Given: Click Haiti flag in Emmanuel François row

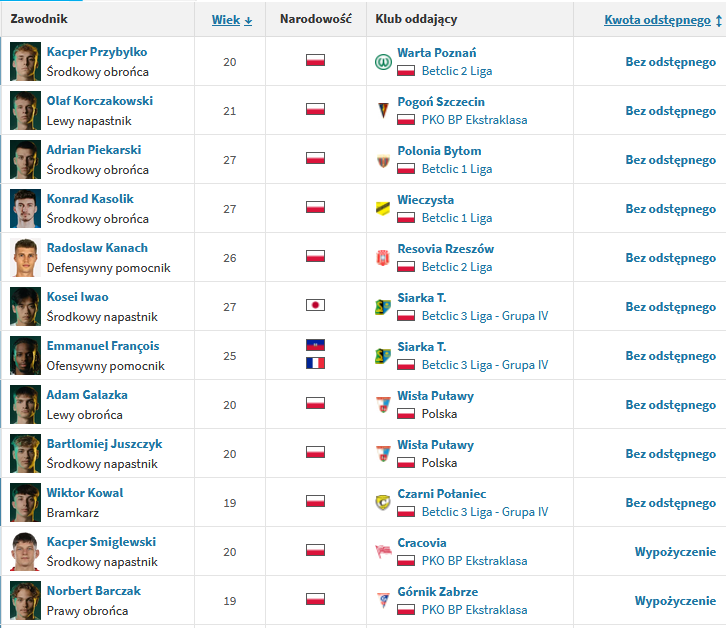Looking at the screenshot, I should point(315,345).
